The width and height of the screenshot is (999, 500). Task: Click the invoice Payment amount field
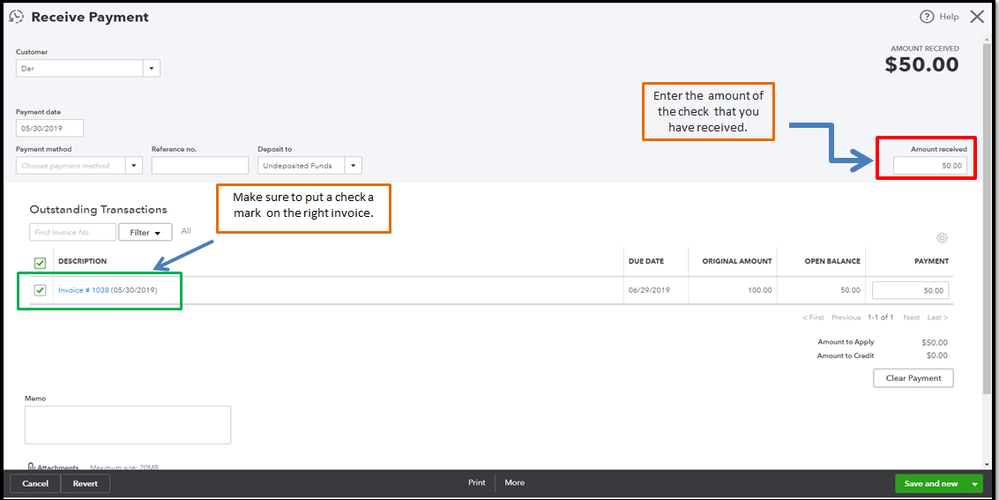pyautogui.click(x=910, y=290)
